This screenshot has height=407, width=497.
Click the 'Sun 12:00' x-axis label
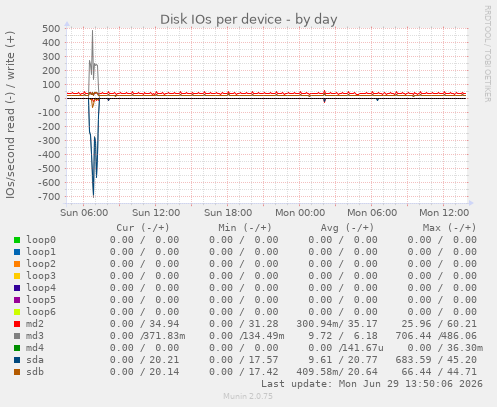pos(156,213)
